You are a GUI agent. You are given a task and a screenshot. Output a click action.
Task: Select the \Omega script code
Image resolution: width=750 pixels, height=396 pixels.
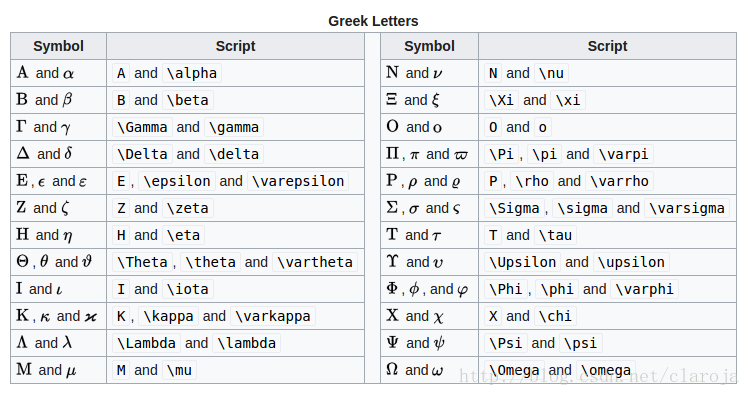point(514,370)
